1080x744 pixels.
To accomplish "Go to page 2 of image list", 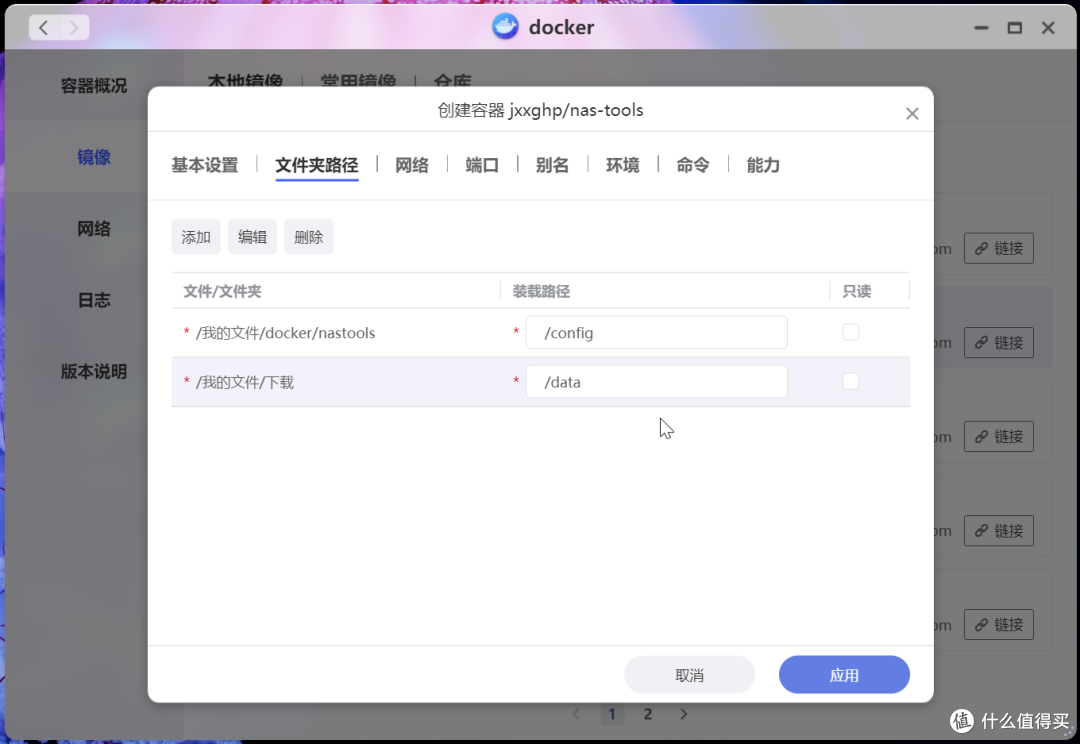I will click(647, 714).
